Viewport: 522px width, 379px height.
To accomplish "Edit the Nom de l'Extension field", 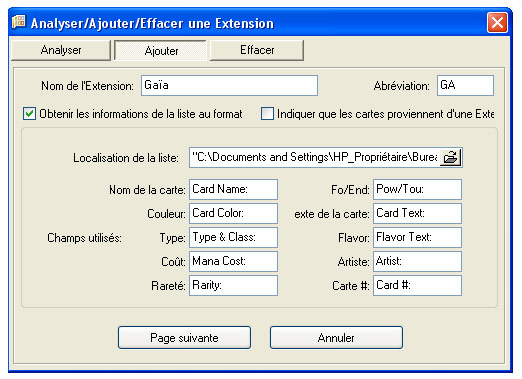I will [229, 86].
